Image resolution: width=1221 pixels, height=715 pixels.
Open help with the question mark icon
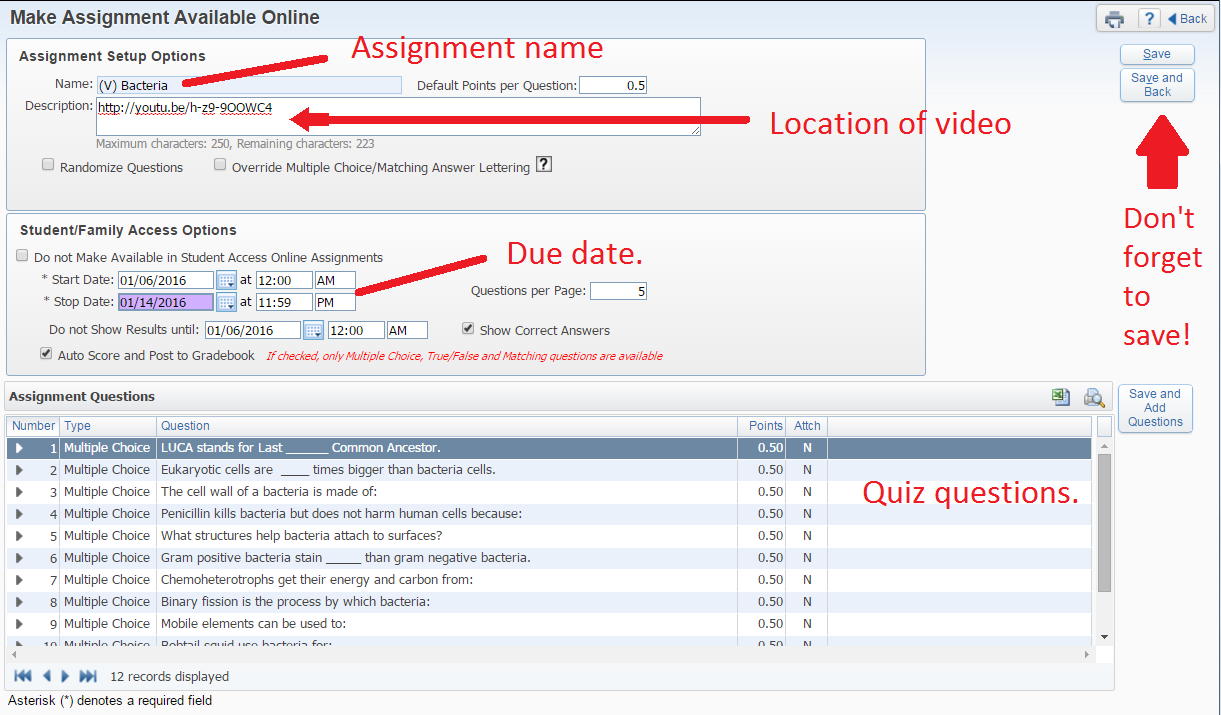coord(1149,19)
